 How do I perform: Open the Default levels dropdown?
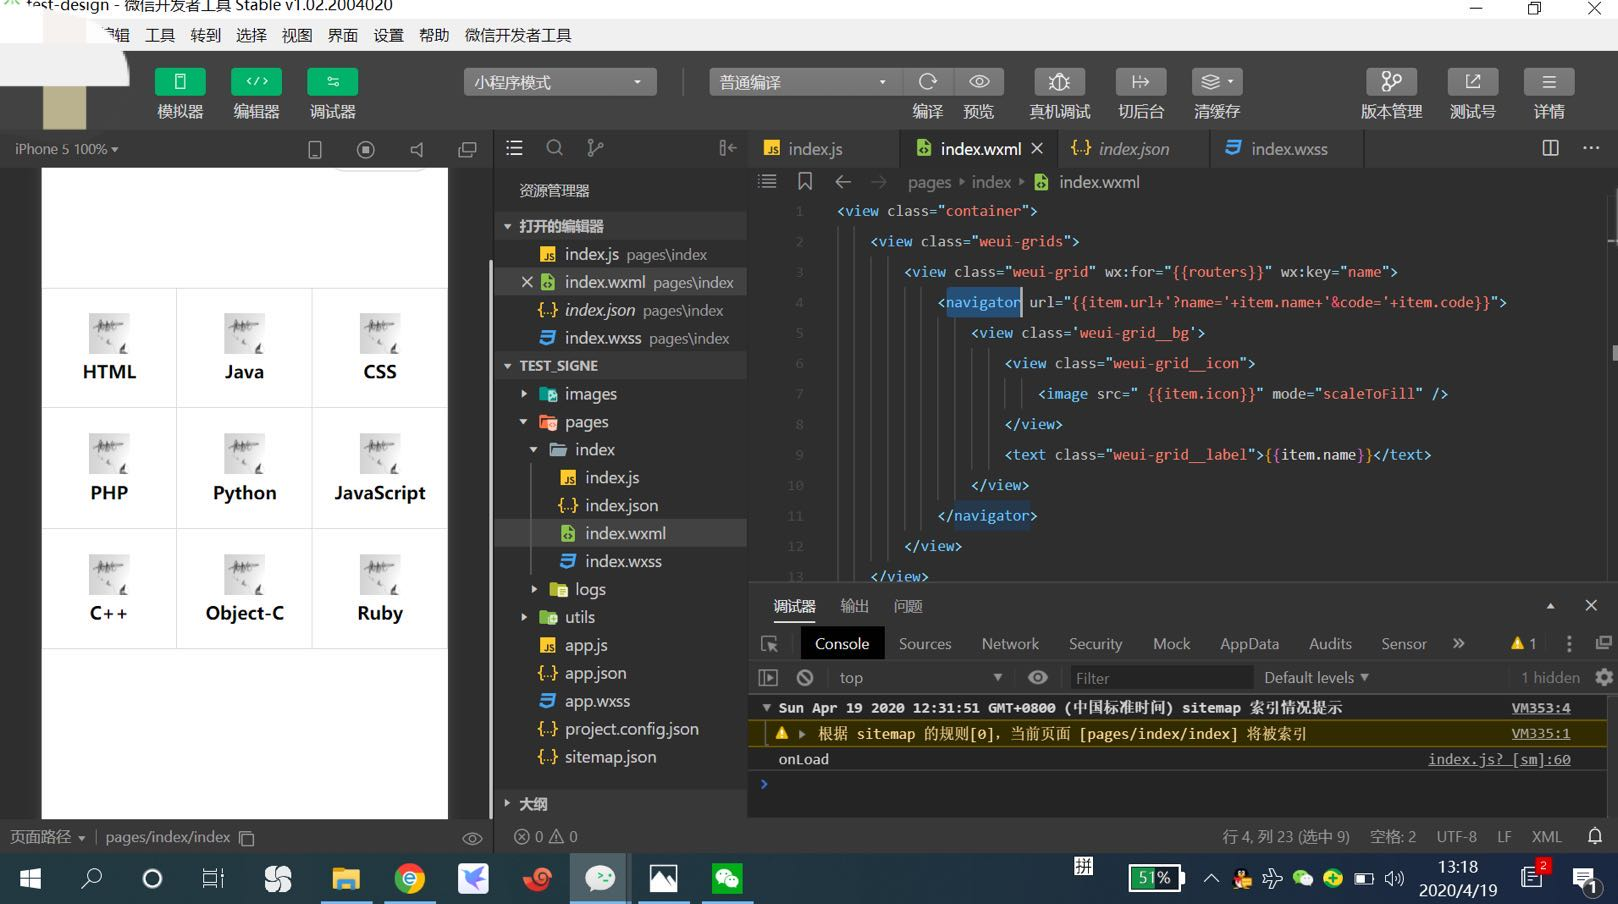(x=1316, y=677)
